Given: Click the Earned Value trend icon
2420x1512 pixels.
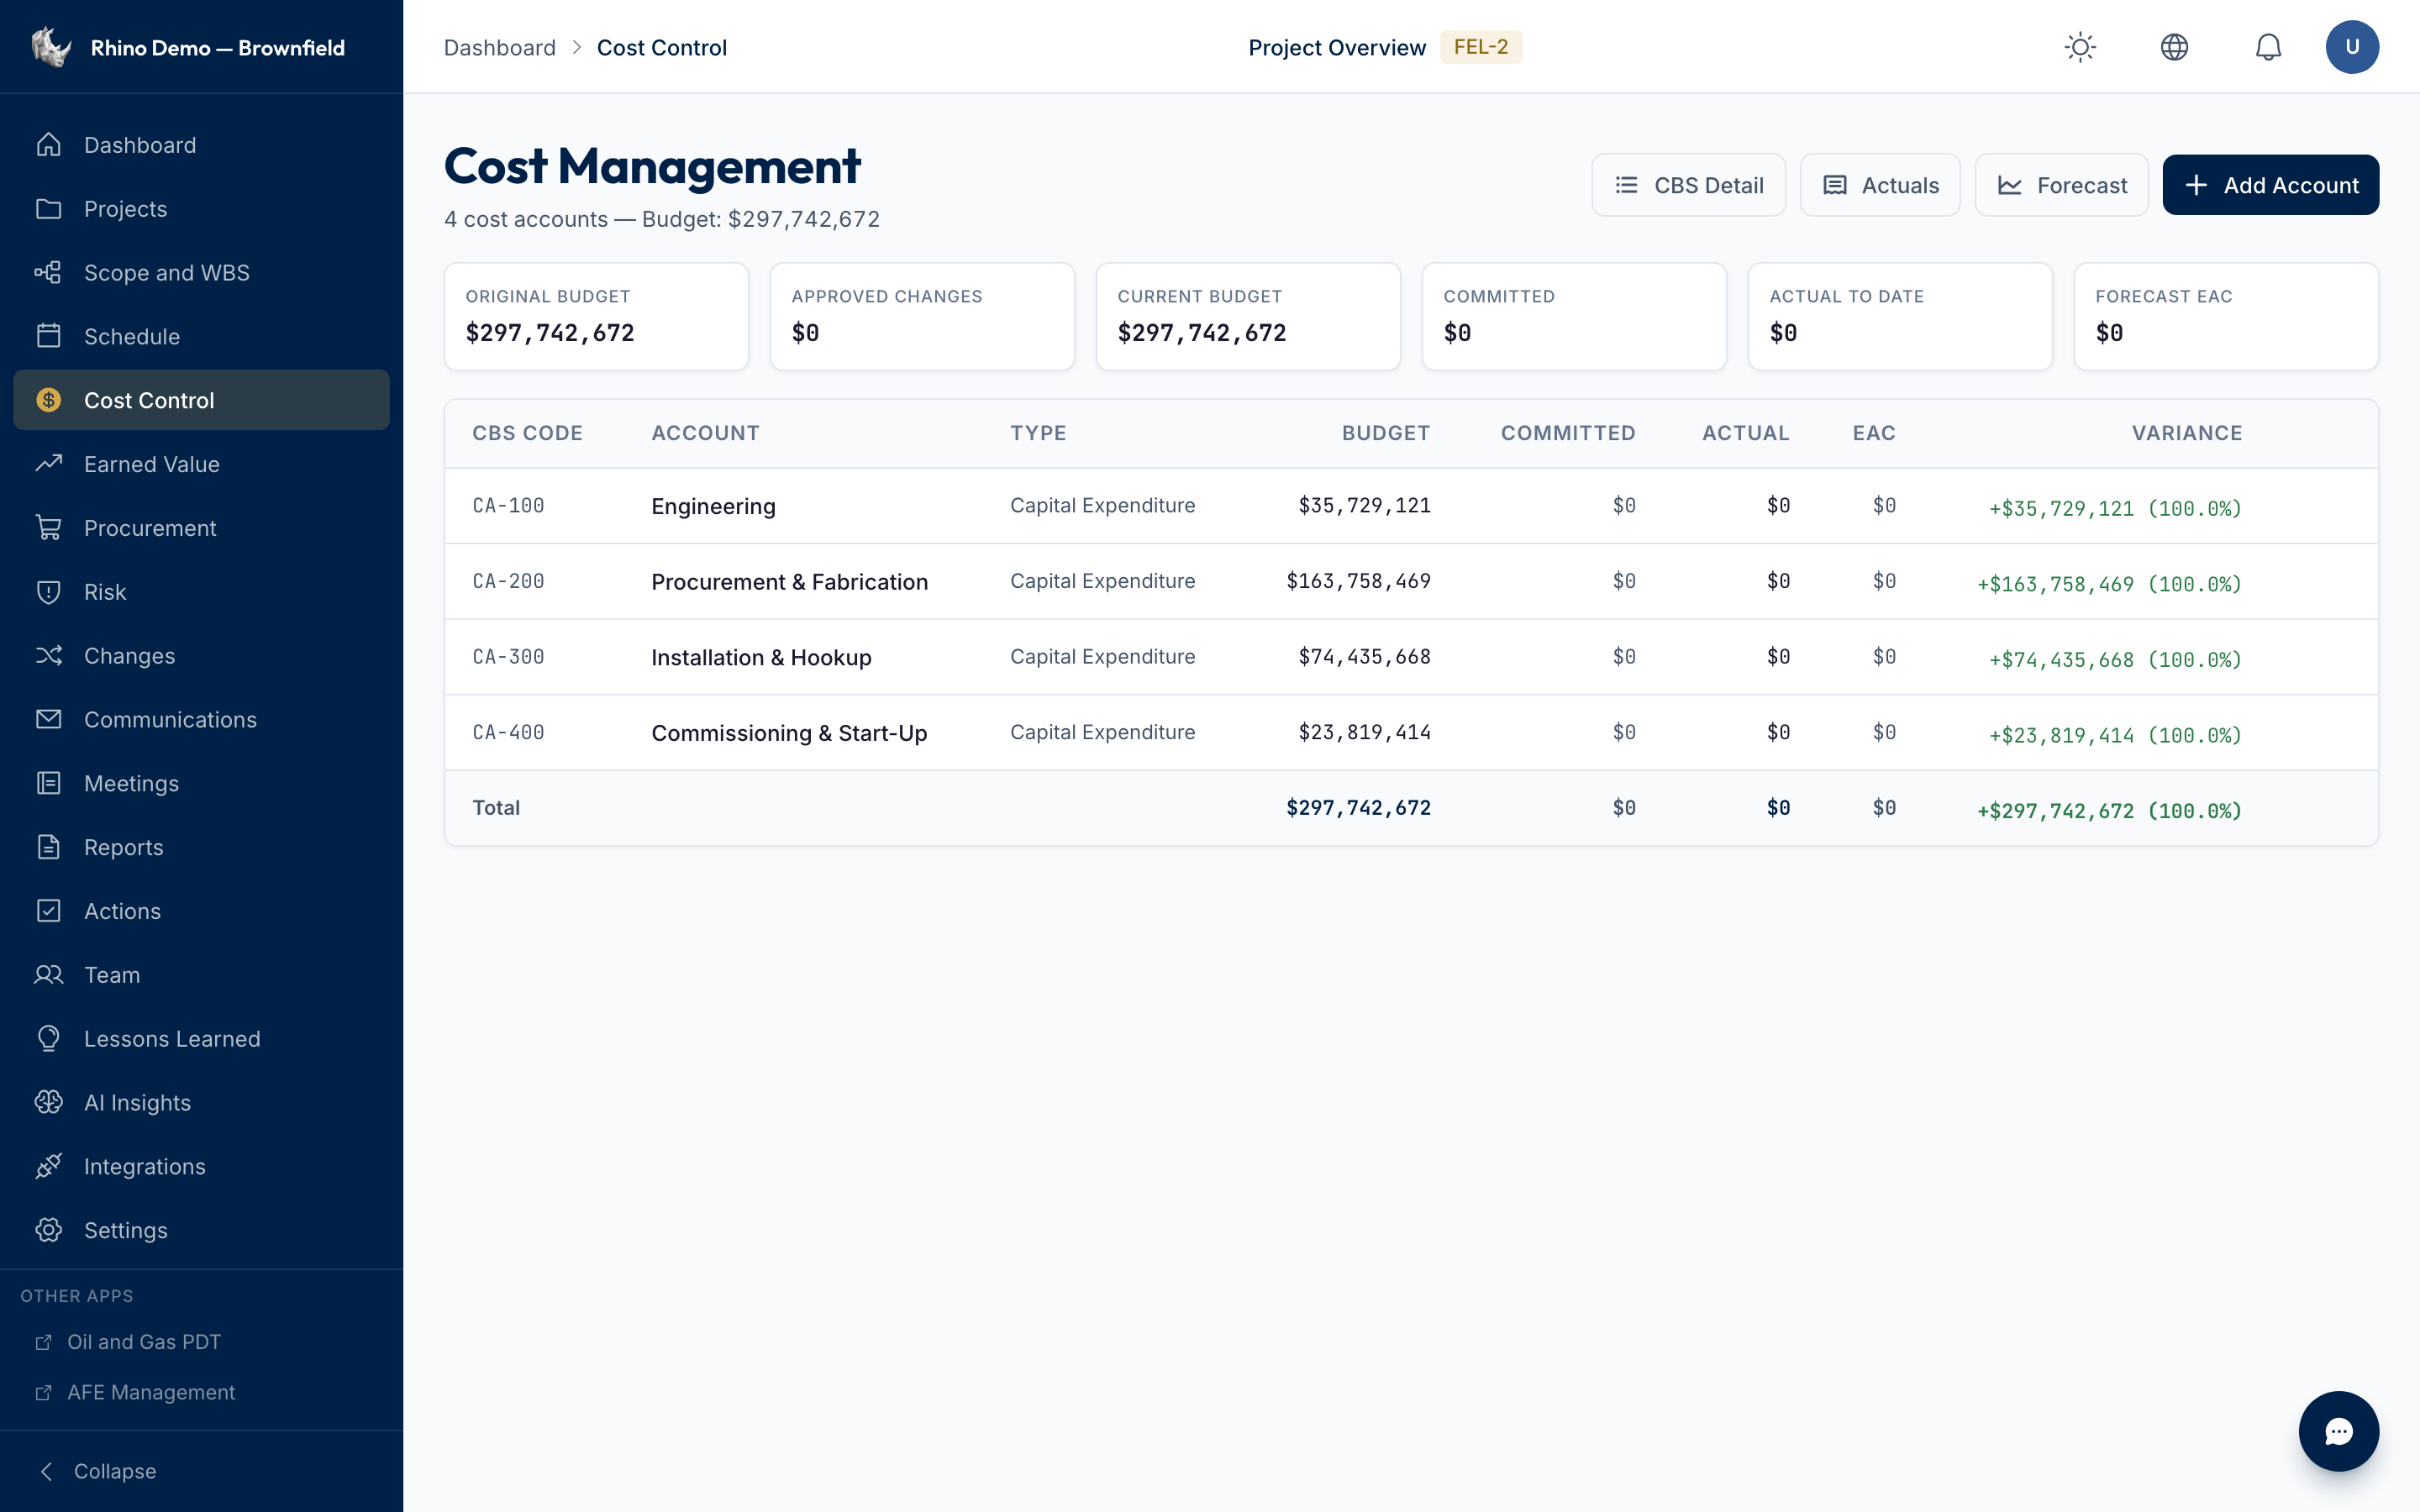Looking at the screenshot, I should coord(48,464).
